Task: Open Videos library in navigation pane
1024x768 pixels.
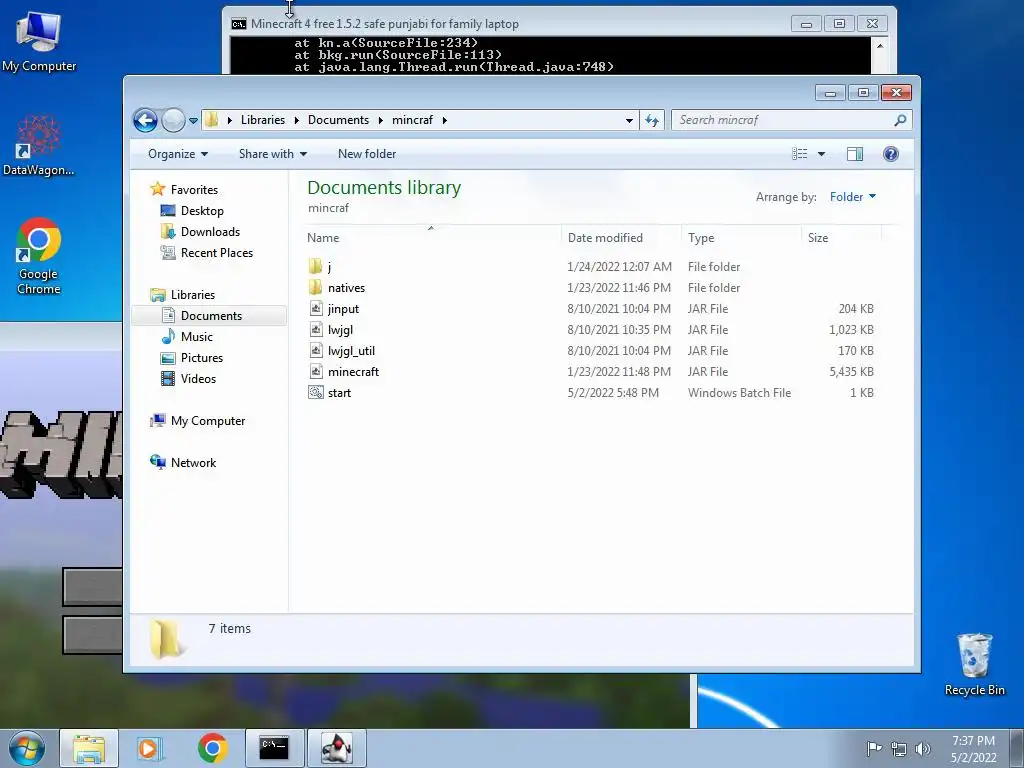Action: tap(198, 379)
